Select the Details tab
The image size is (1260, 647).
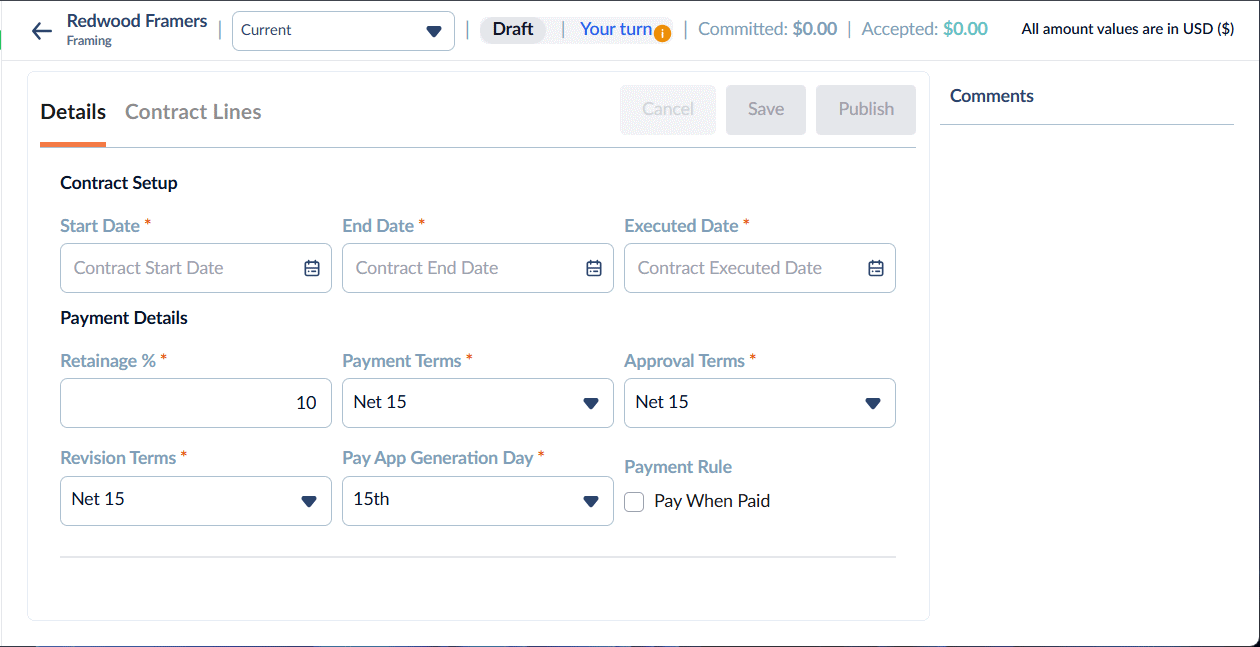(x=73, y=112)
